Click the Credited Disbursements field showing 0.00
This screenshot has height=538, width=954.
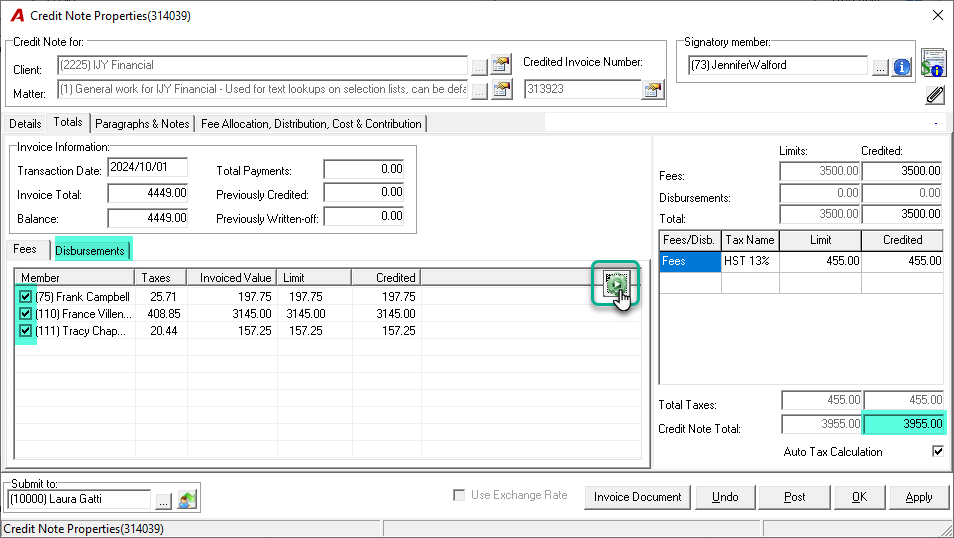[x=902, y=193]
